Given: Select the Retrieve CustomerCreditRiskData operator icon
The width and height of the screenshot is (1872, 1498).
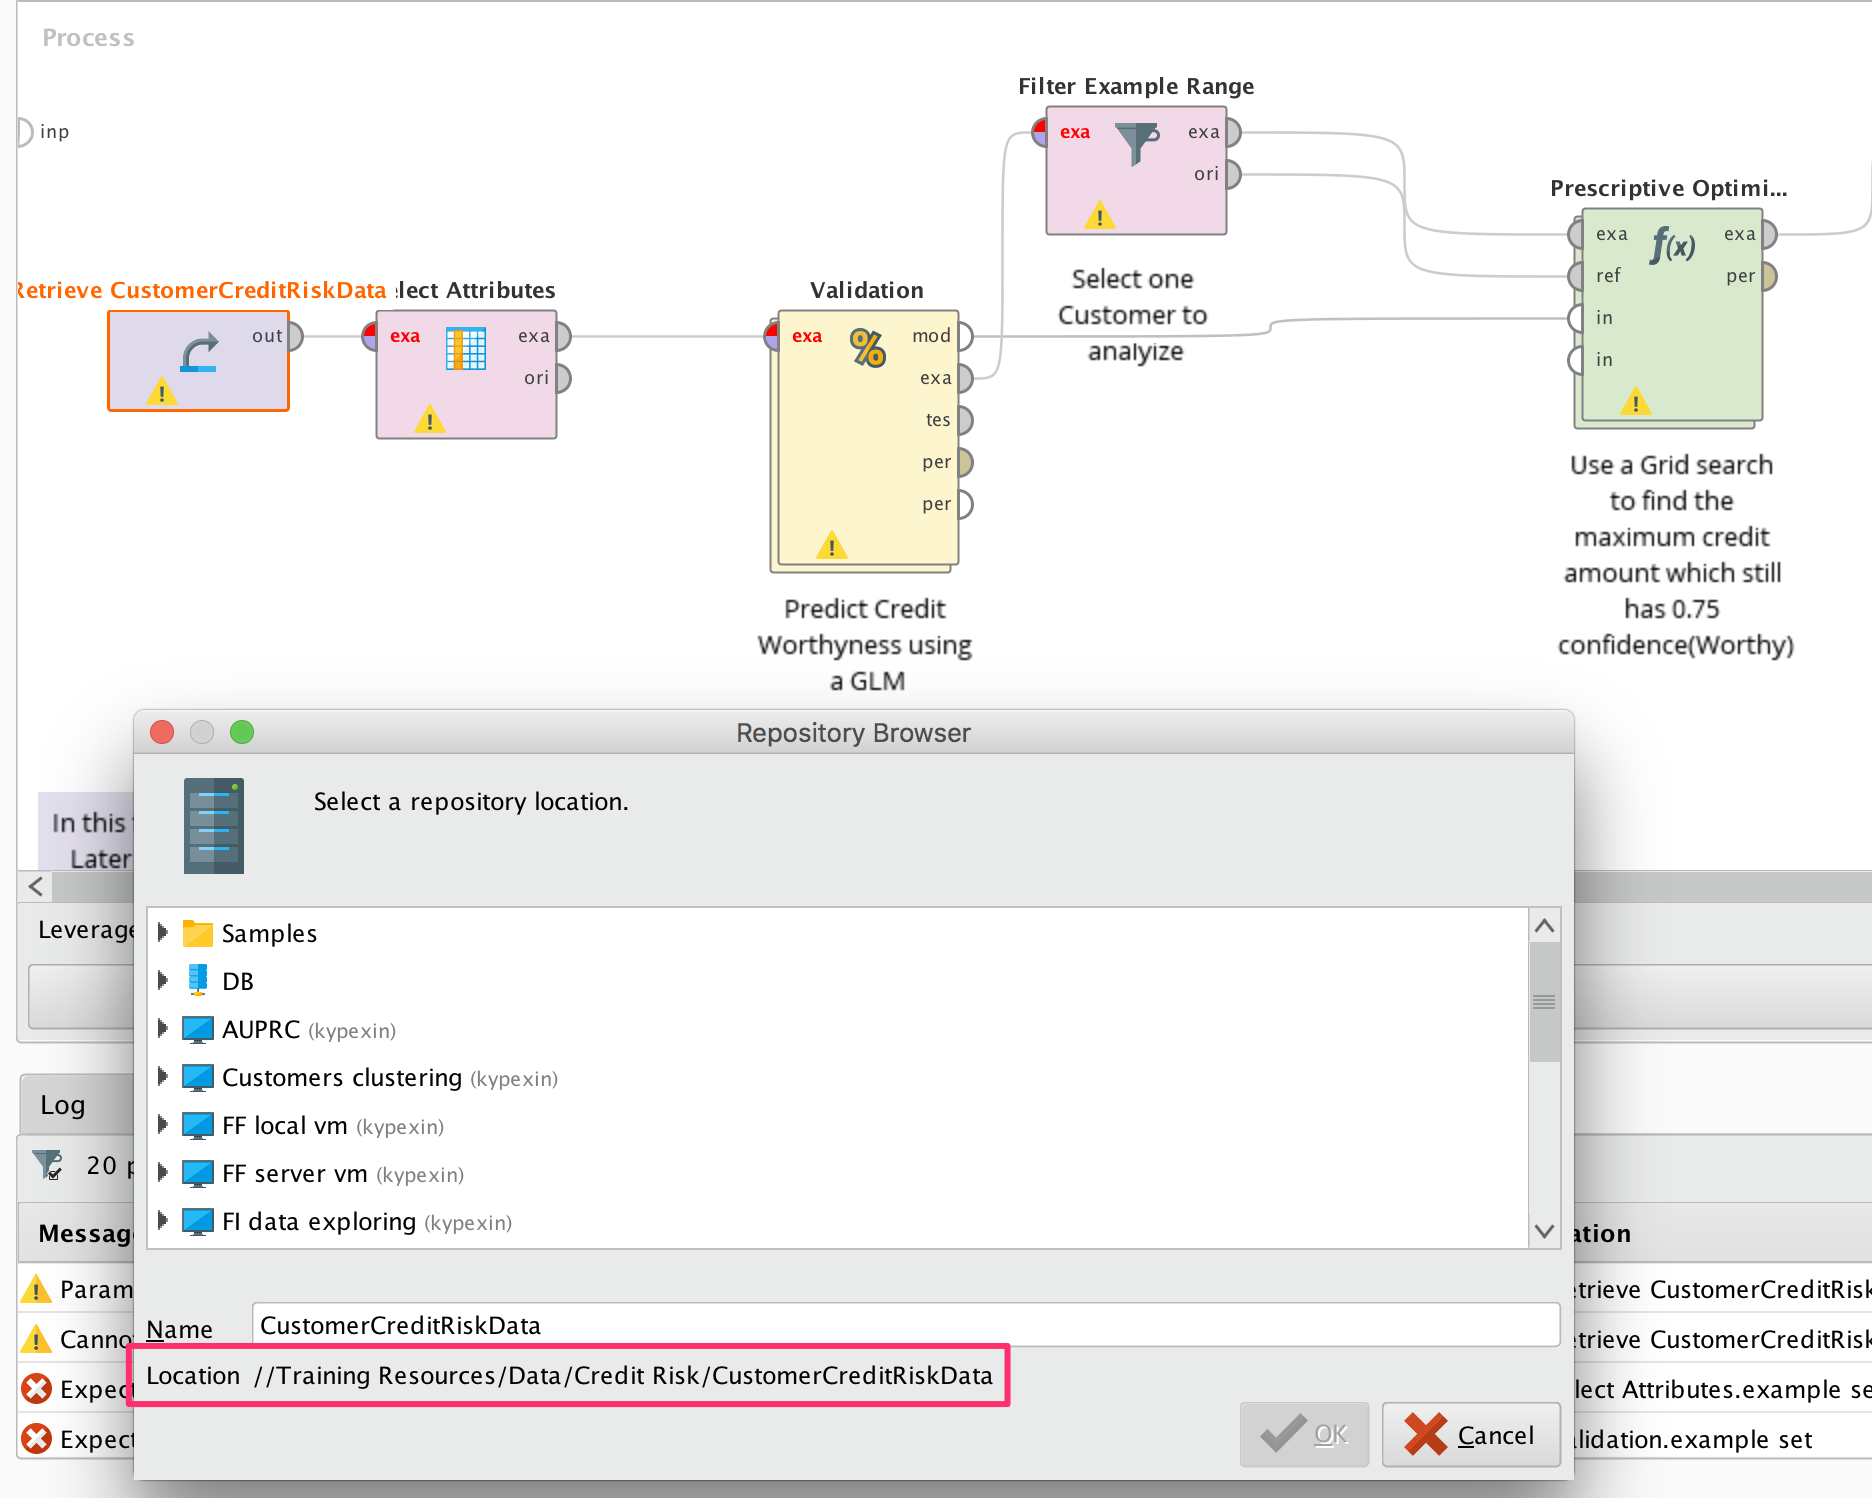Looking at the screenshot, I should 199,352.
